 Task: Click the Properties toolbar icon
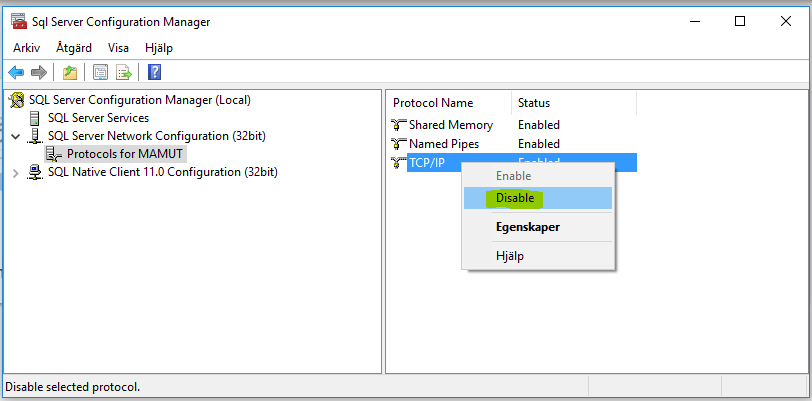click(x=100, y=72)
